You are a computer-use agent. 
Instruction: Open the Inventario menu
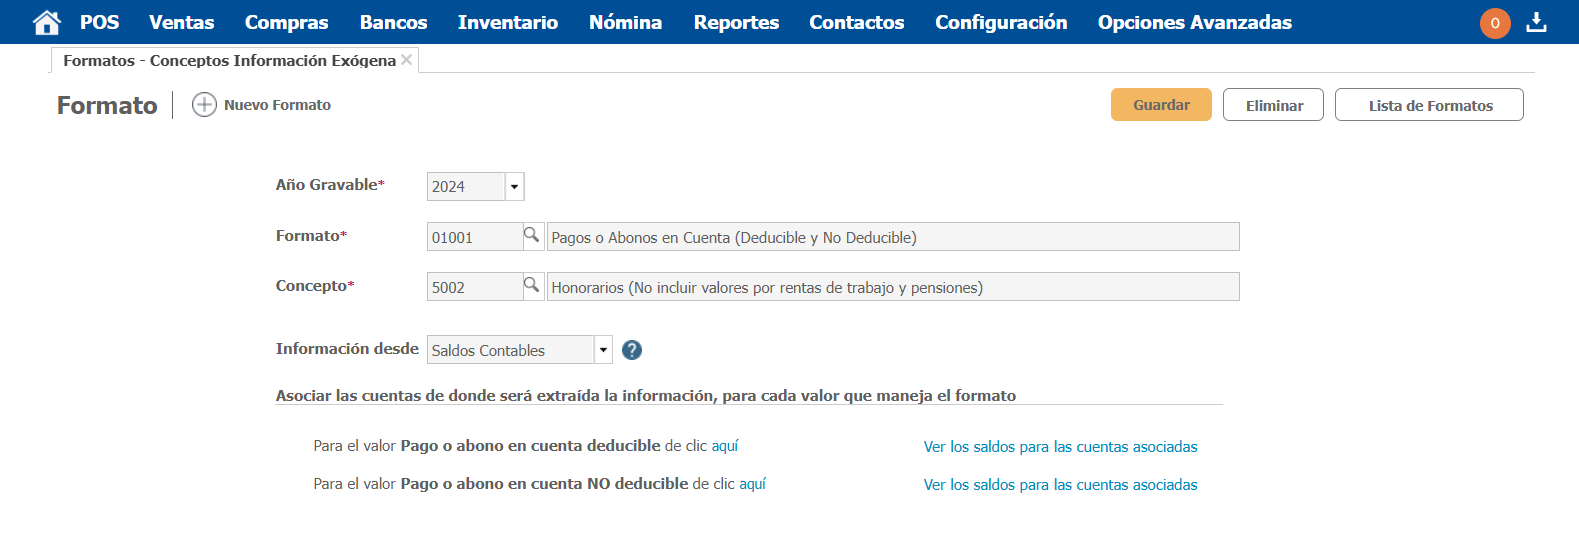pos(507,22)
